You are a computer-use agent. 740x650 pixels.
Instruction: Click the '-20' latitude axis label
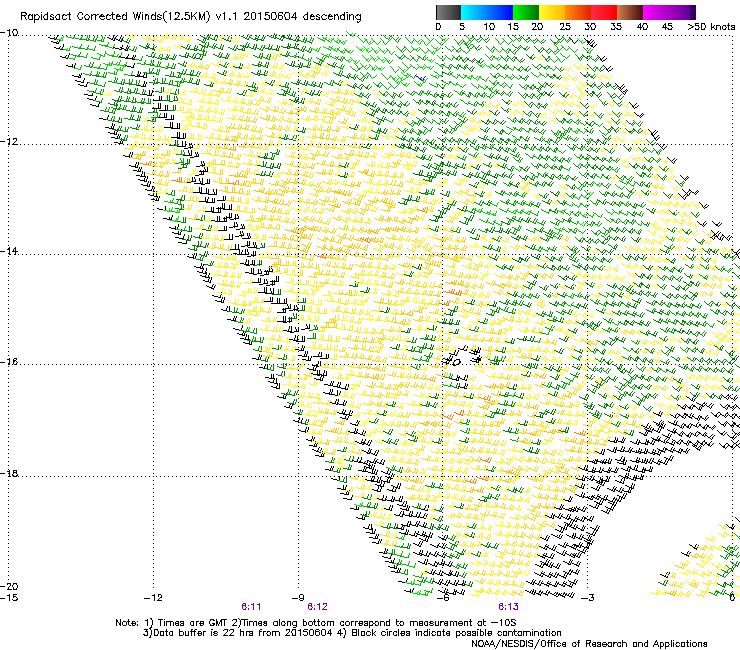pyautogui.click(x=9, y=586)
